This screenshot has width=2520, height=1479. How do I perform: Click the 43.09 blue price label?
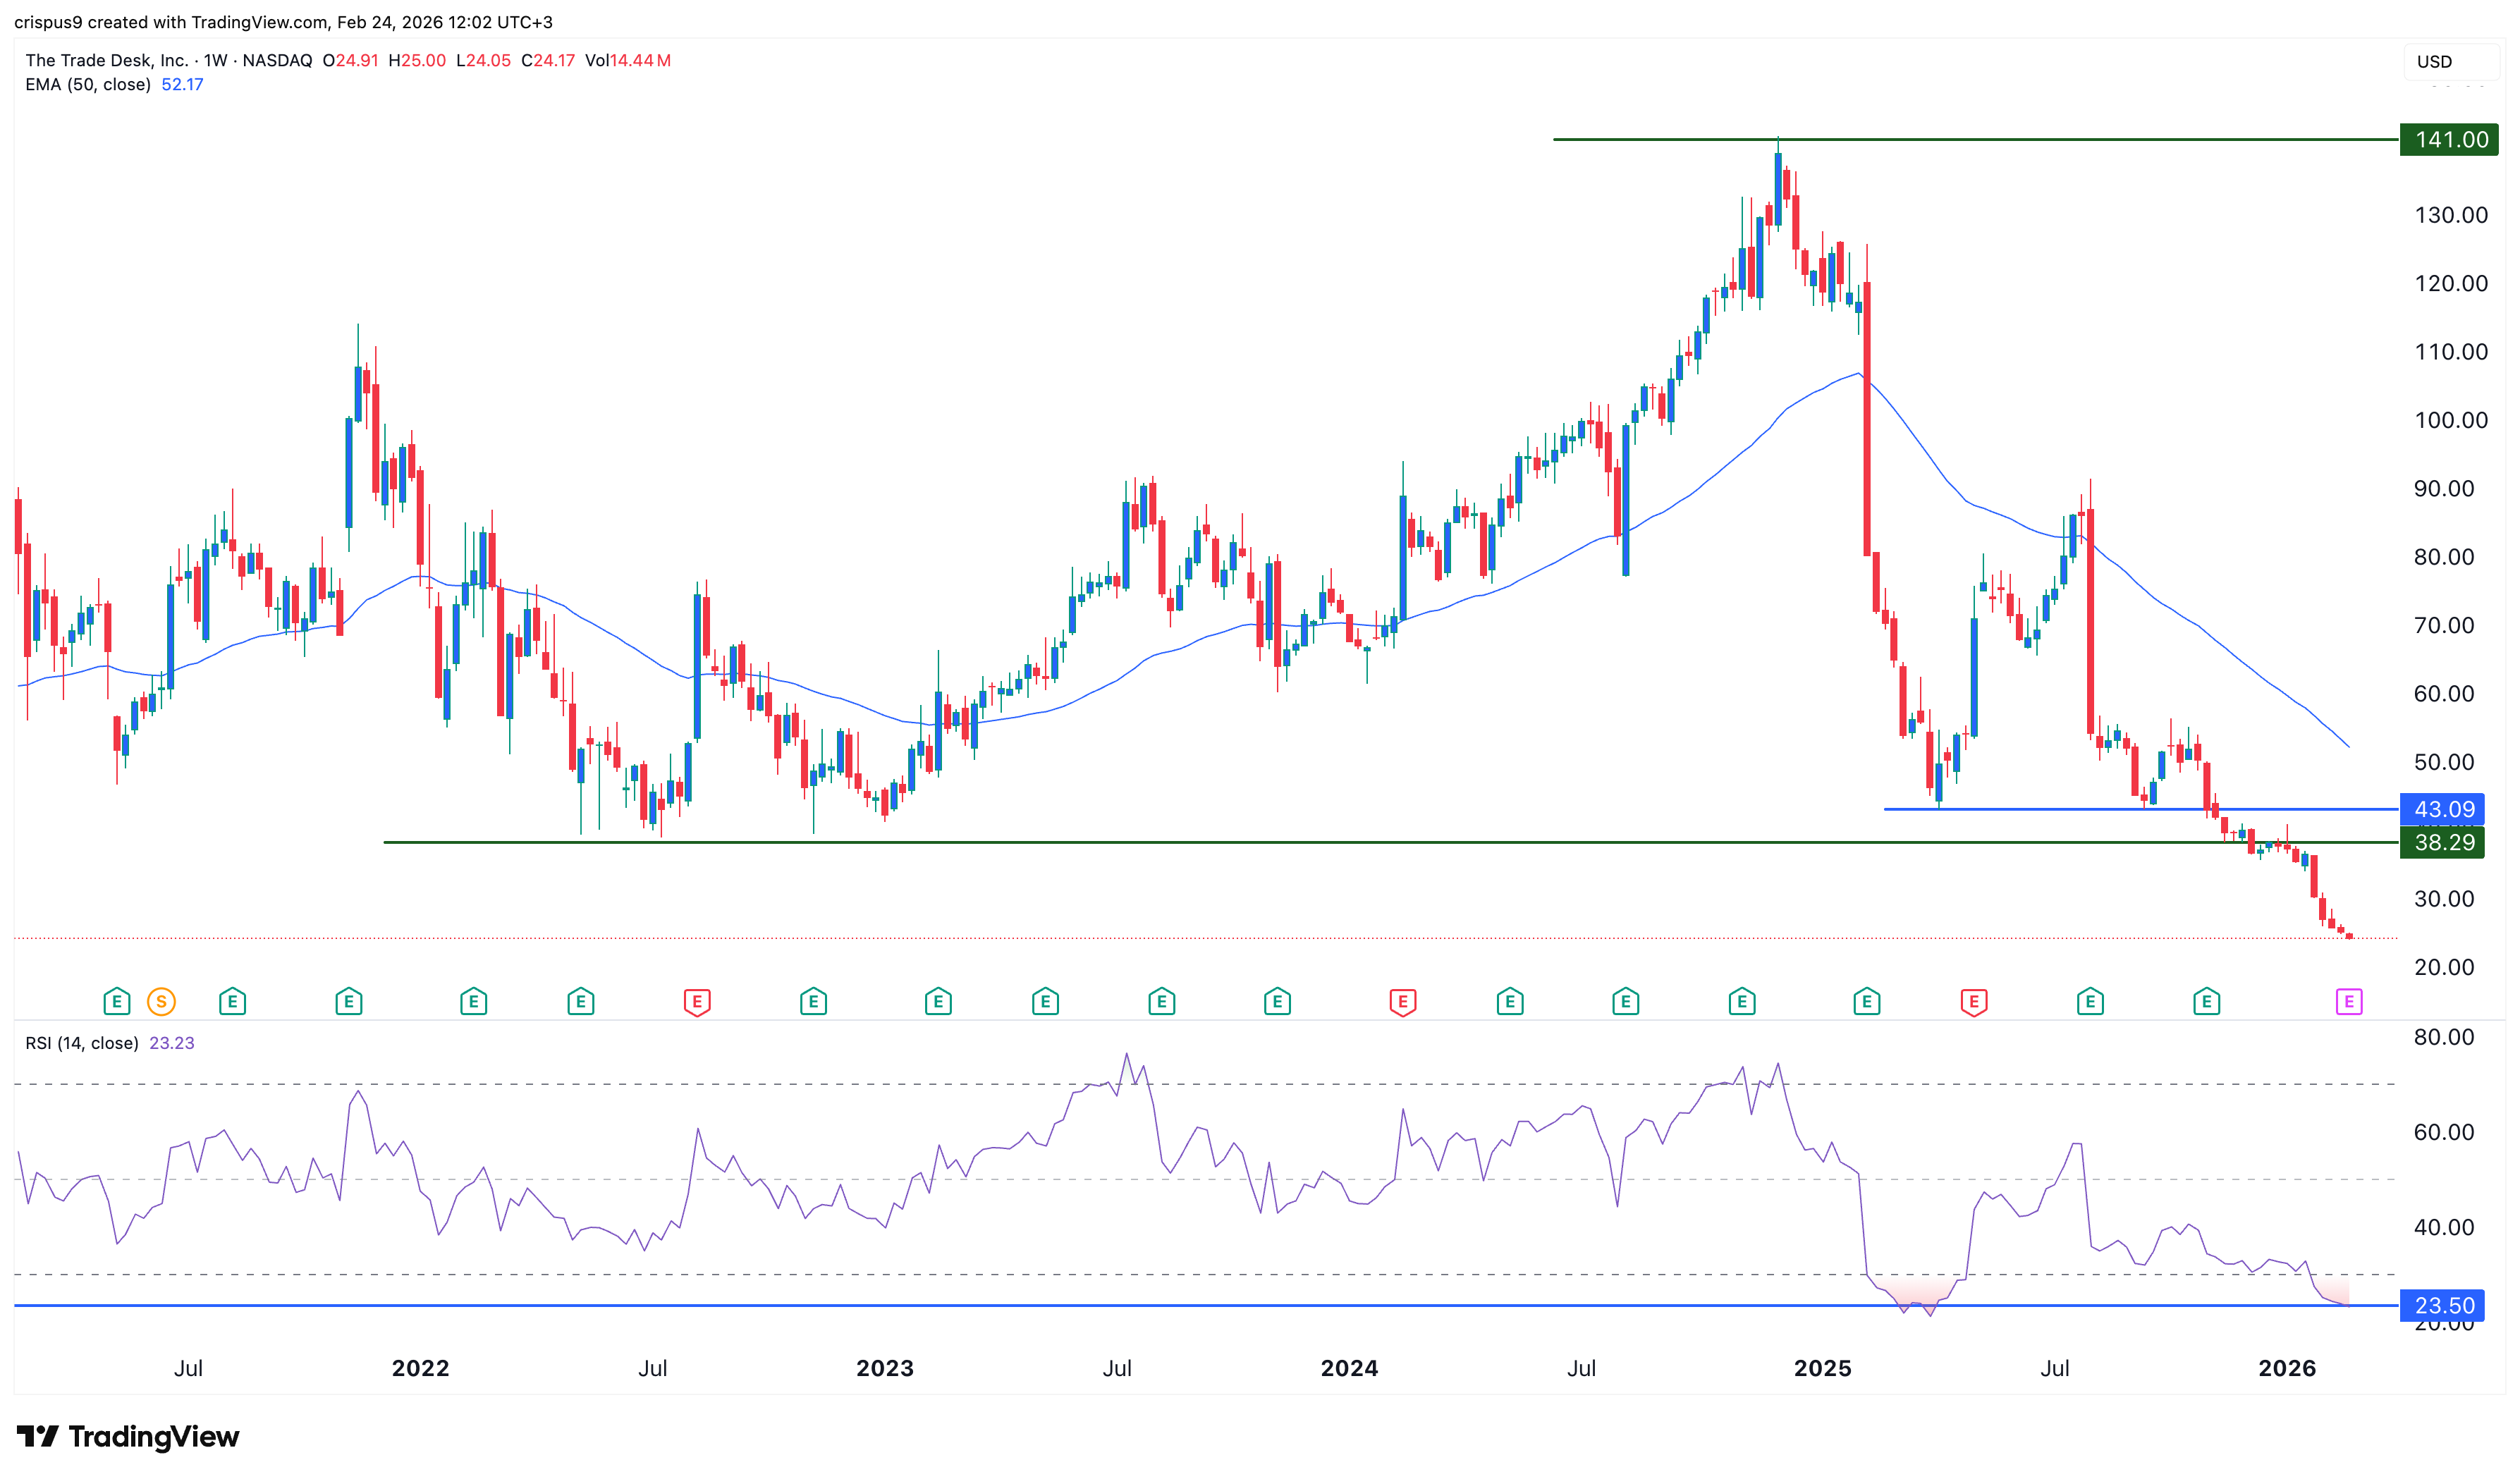tap(2443, 809)
